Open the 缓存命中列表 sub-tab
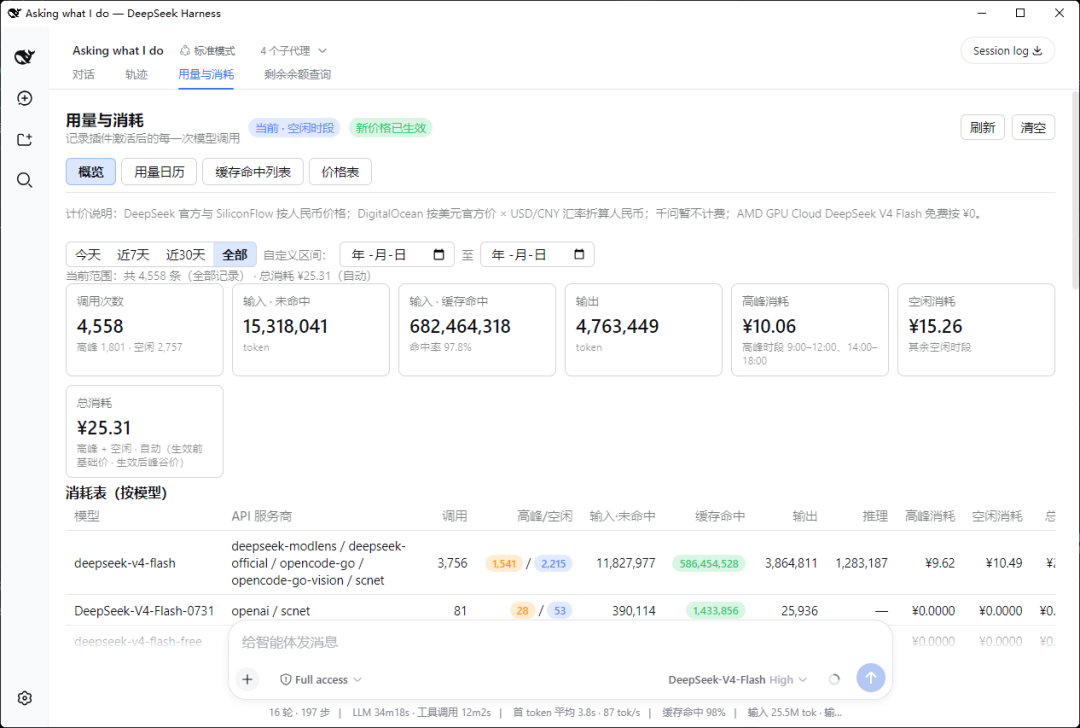This screenshot has height=728, width=1080. point(253,172)
